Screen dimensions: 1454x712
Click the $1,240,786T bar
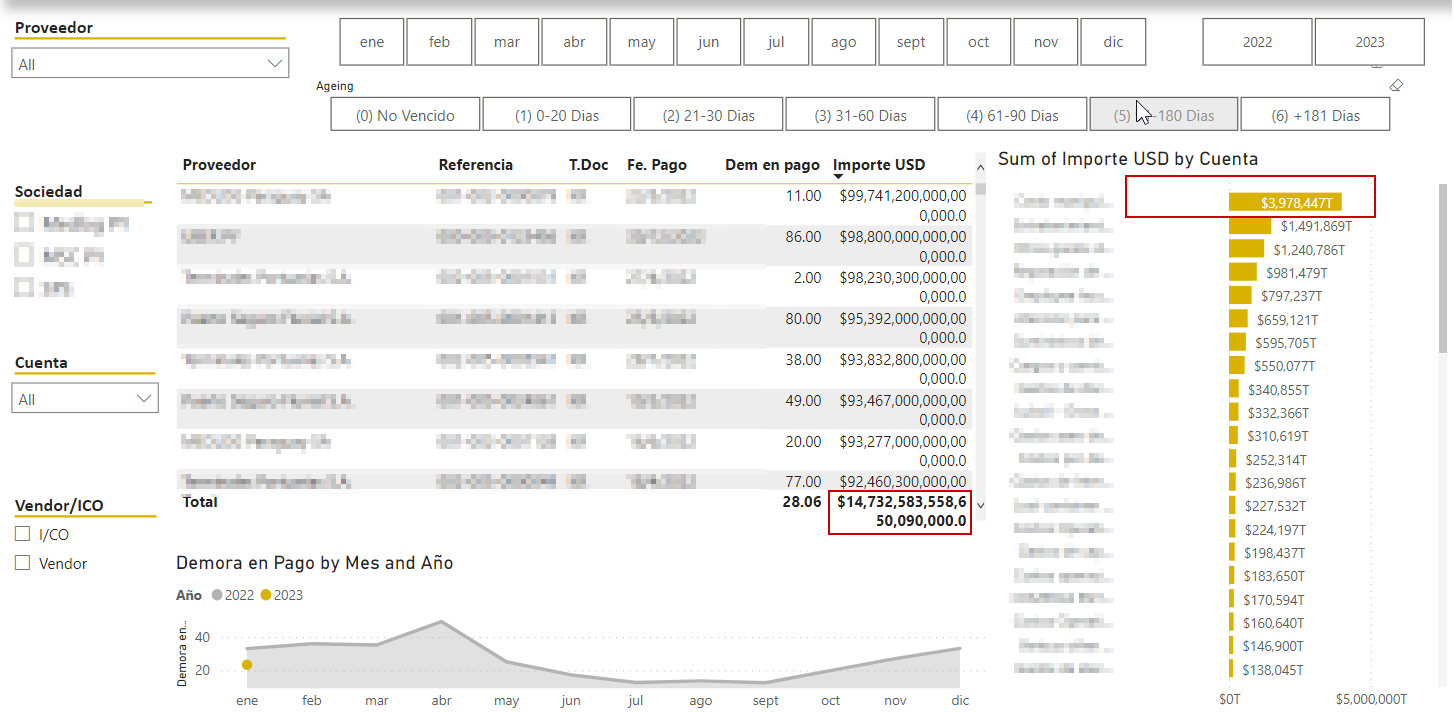tap(1246, 249)
